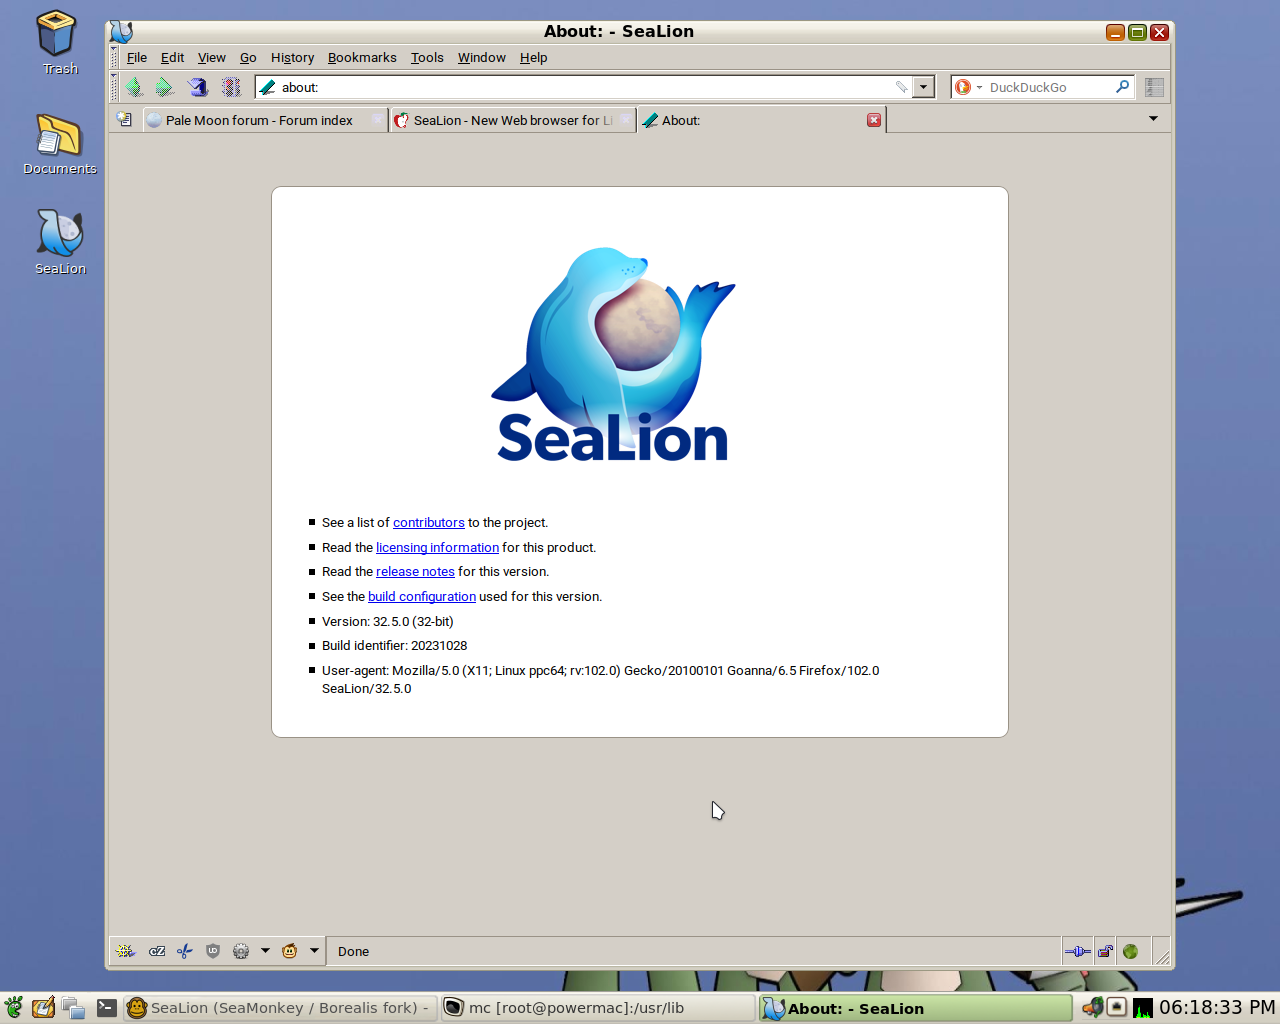This screenshot has height=1024, width=1280.
Task: Click the SeaLion logo image
Action: [613, 355]
